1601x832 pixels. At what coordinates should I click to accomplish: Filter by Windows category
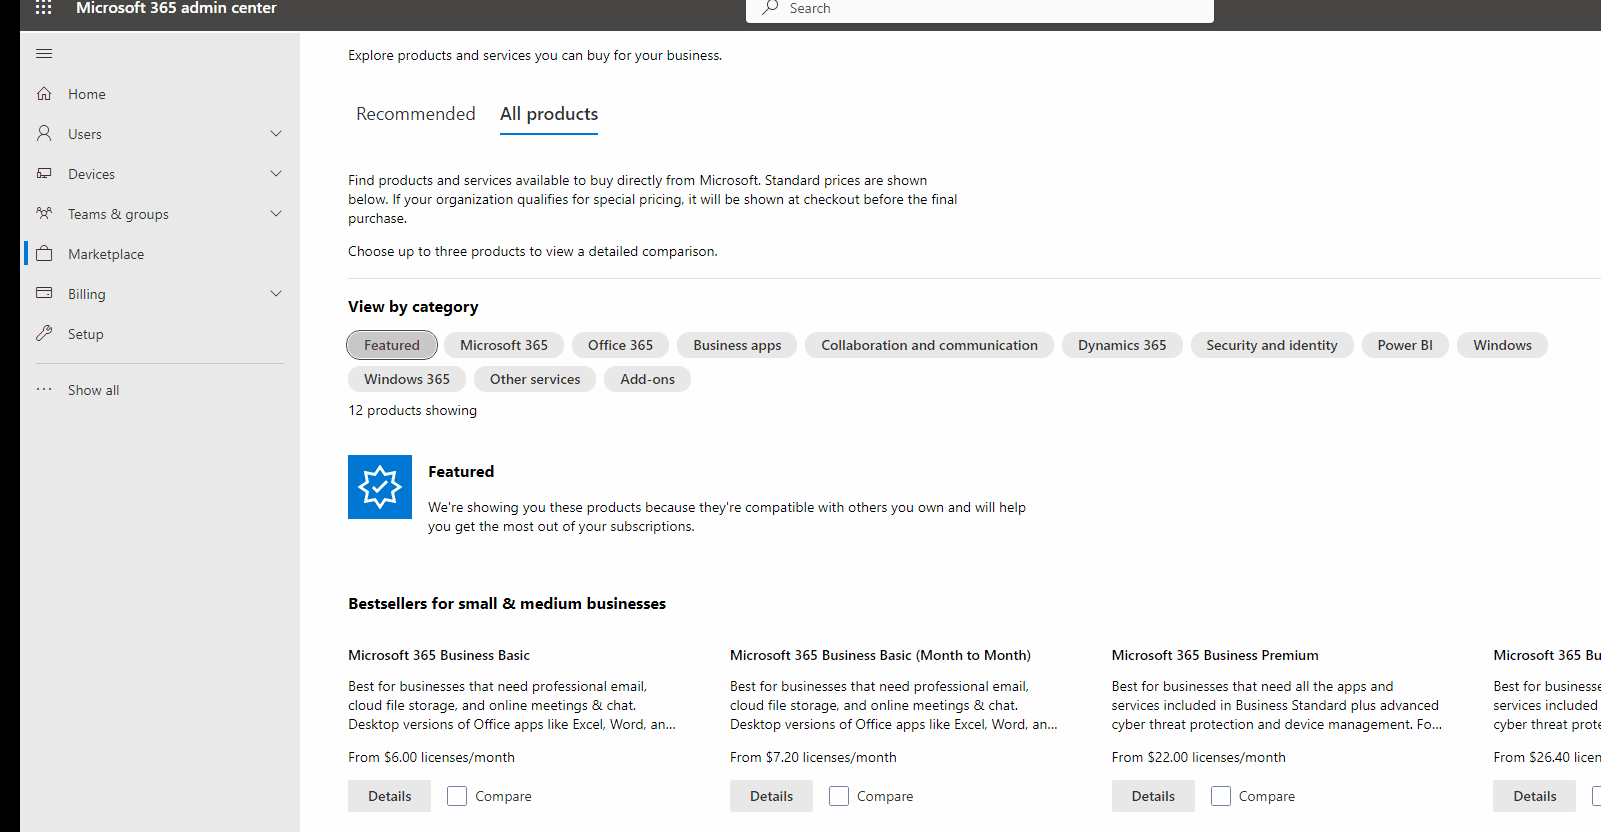pos(1502,345)
